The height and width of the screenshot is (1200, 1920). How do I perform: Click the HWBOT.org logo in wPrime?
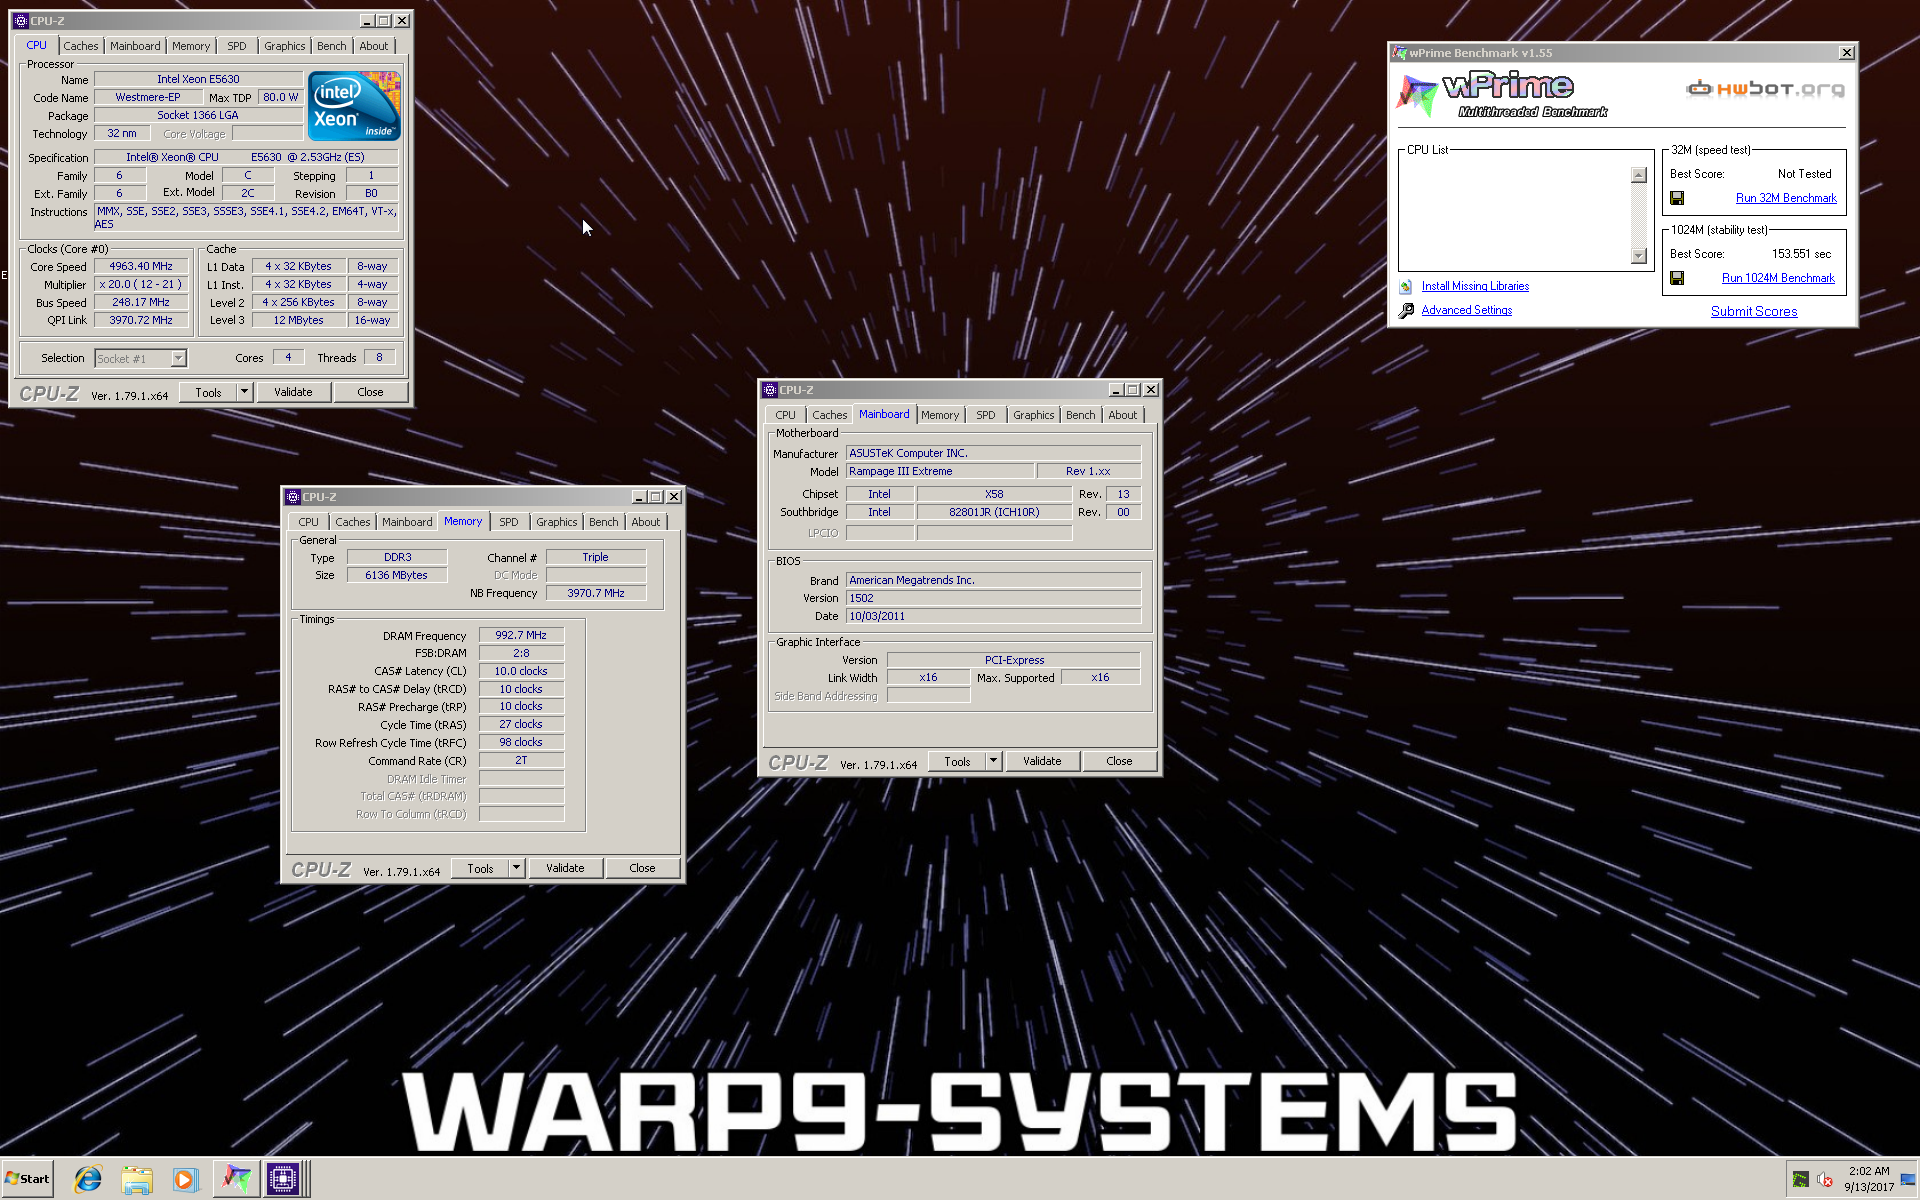coord(1765,89)
